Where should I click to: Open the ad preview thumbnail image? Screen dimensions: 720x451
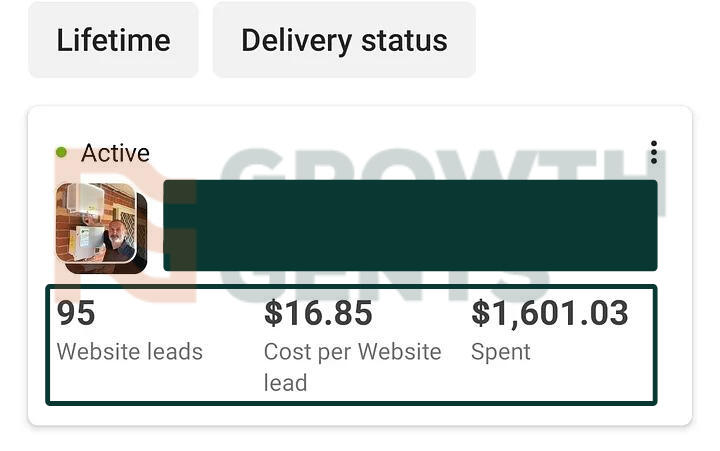click(x=101, y=227)
